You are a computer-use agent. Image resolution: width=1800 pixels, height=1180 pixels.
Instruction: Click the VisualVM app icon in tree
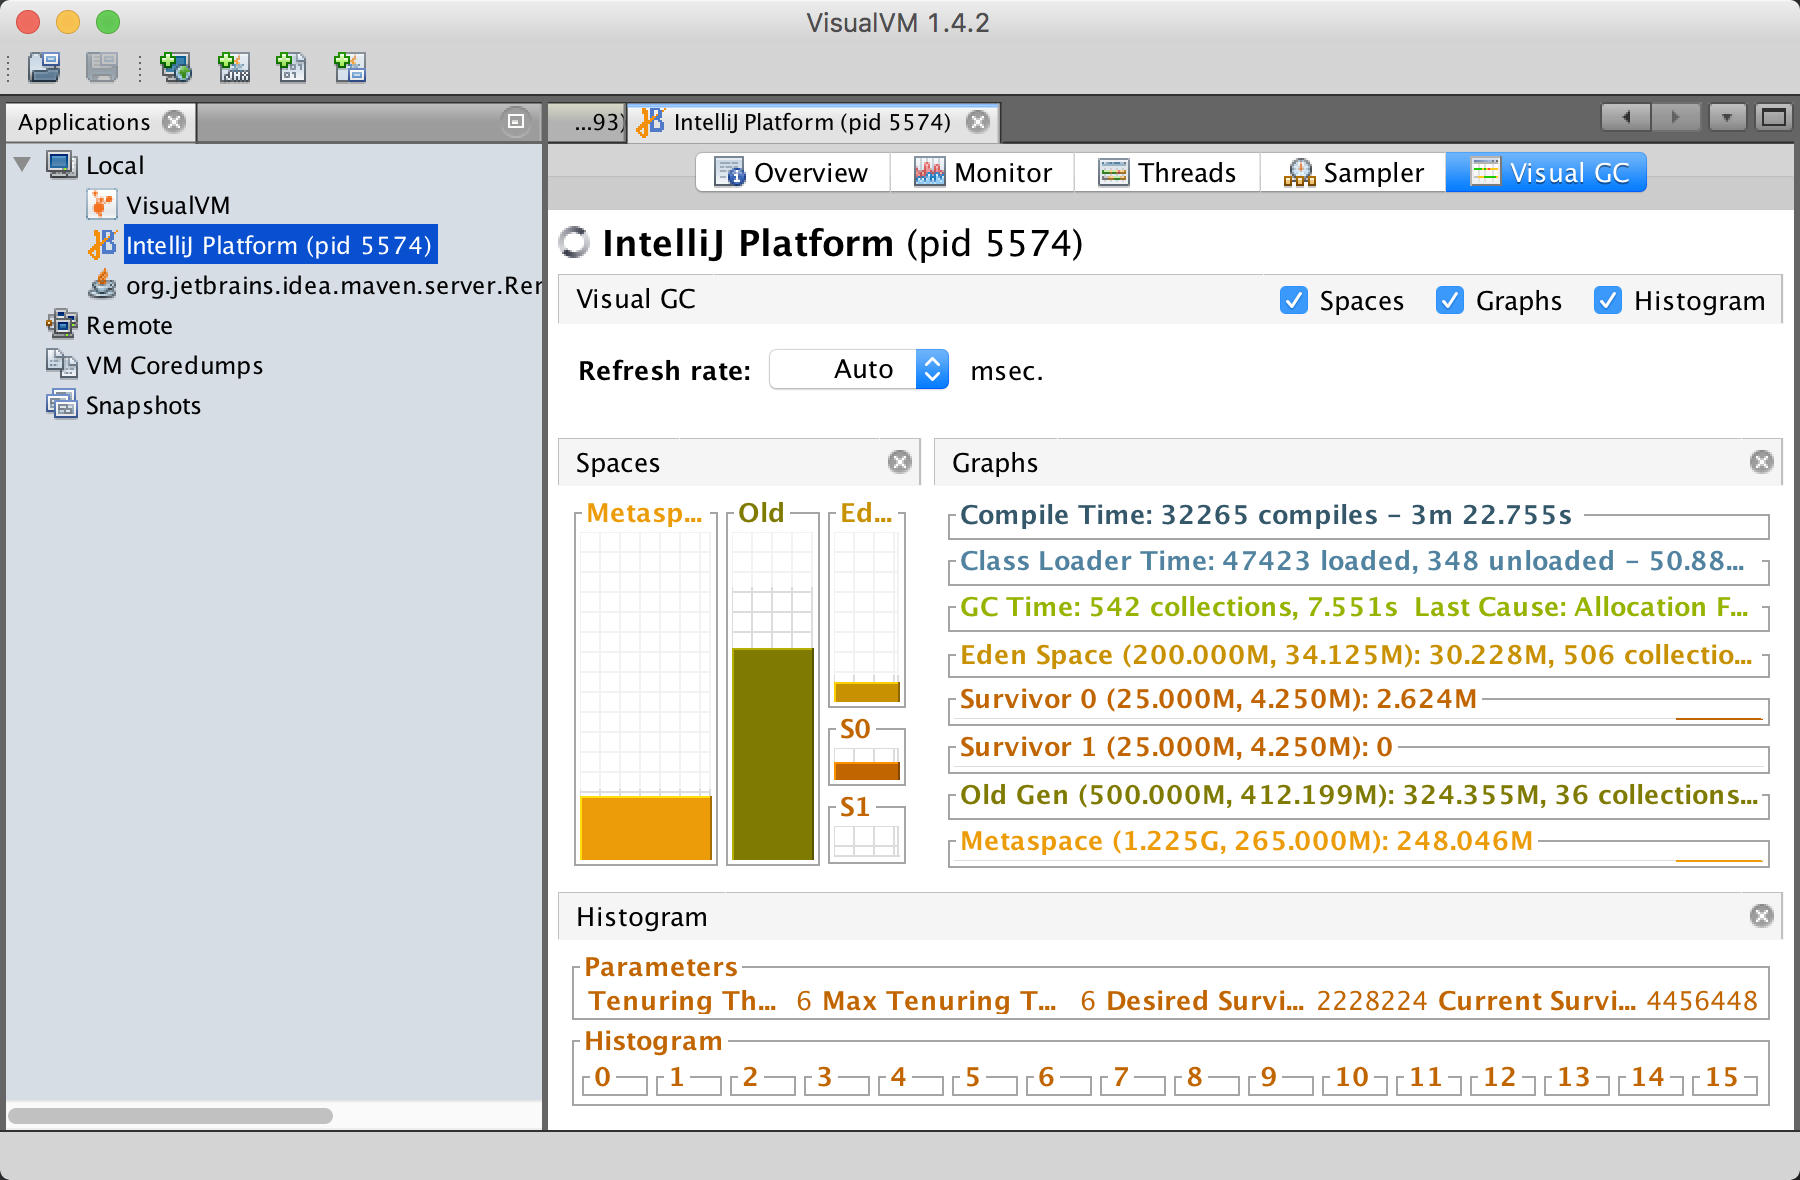click(x=102, y=204)
